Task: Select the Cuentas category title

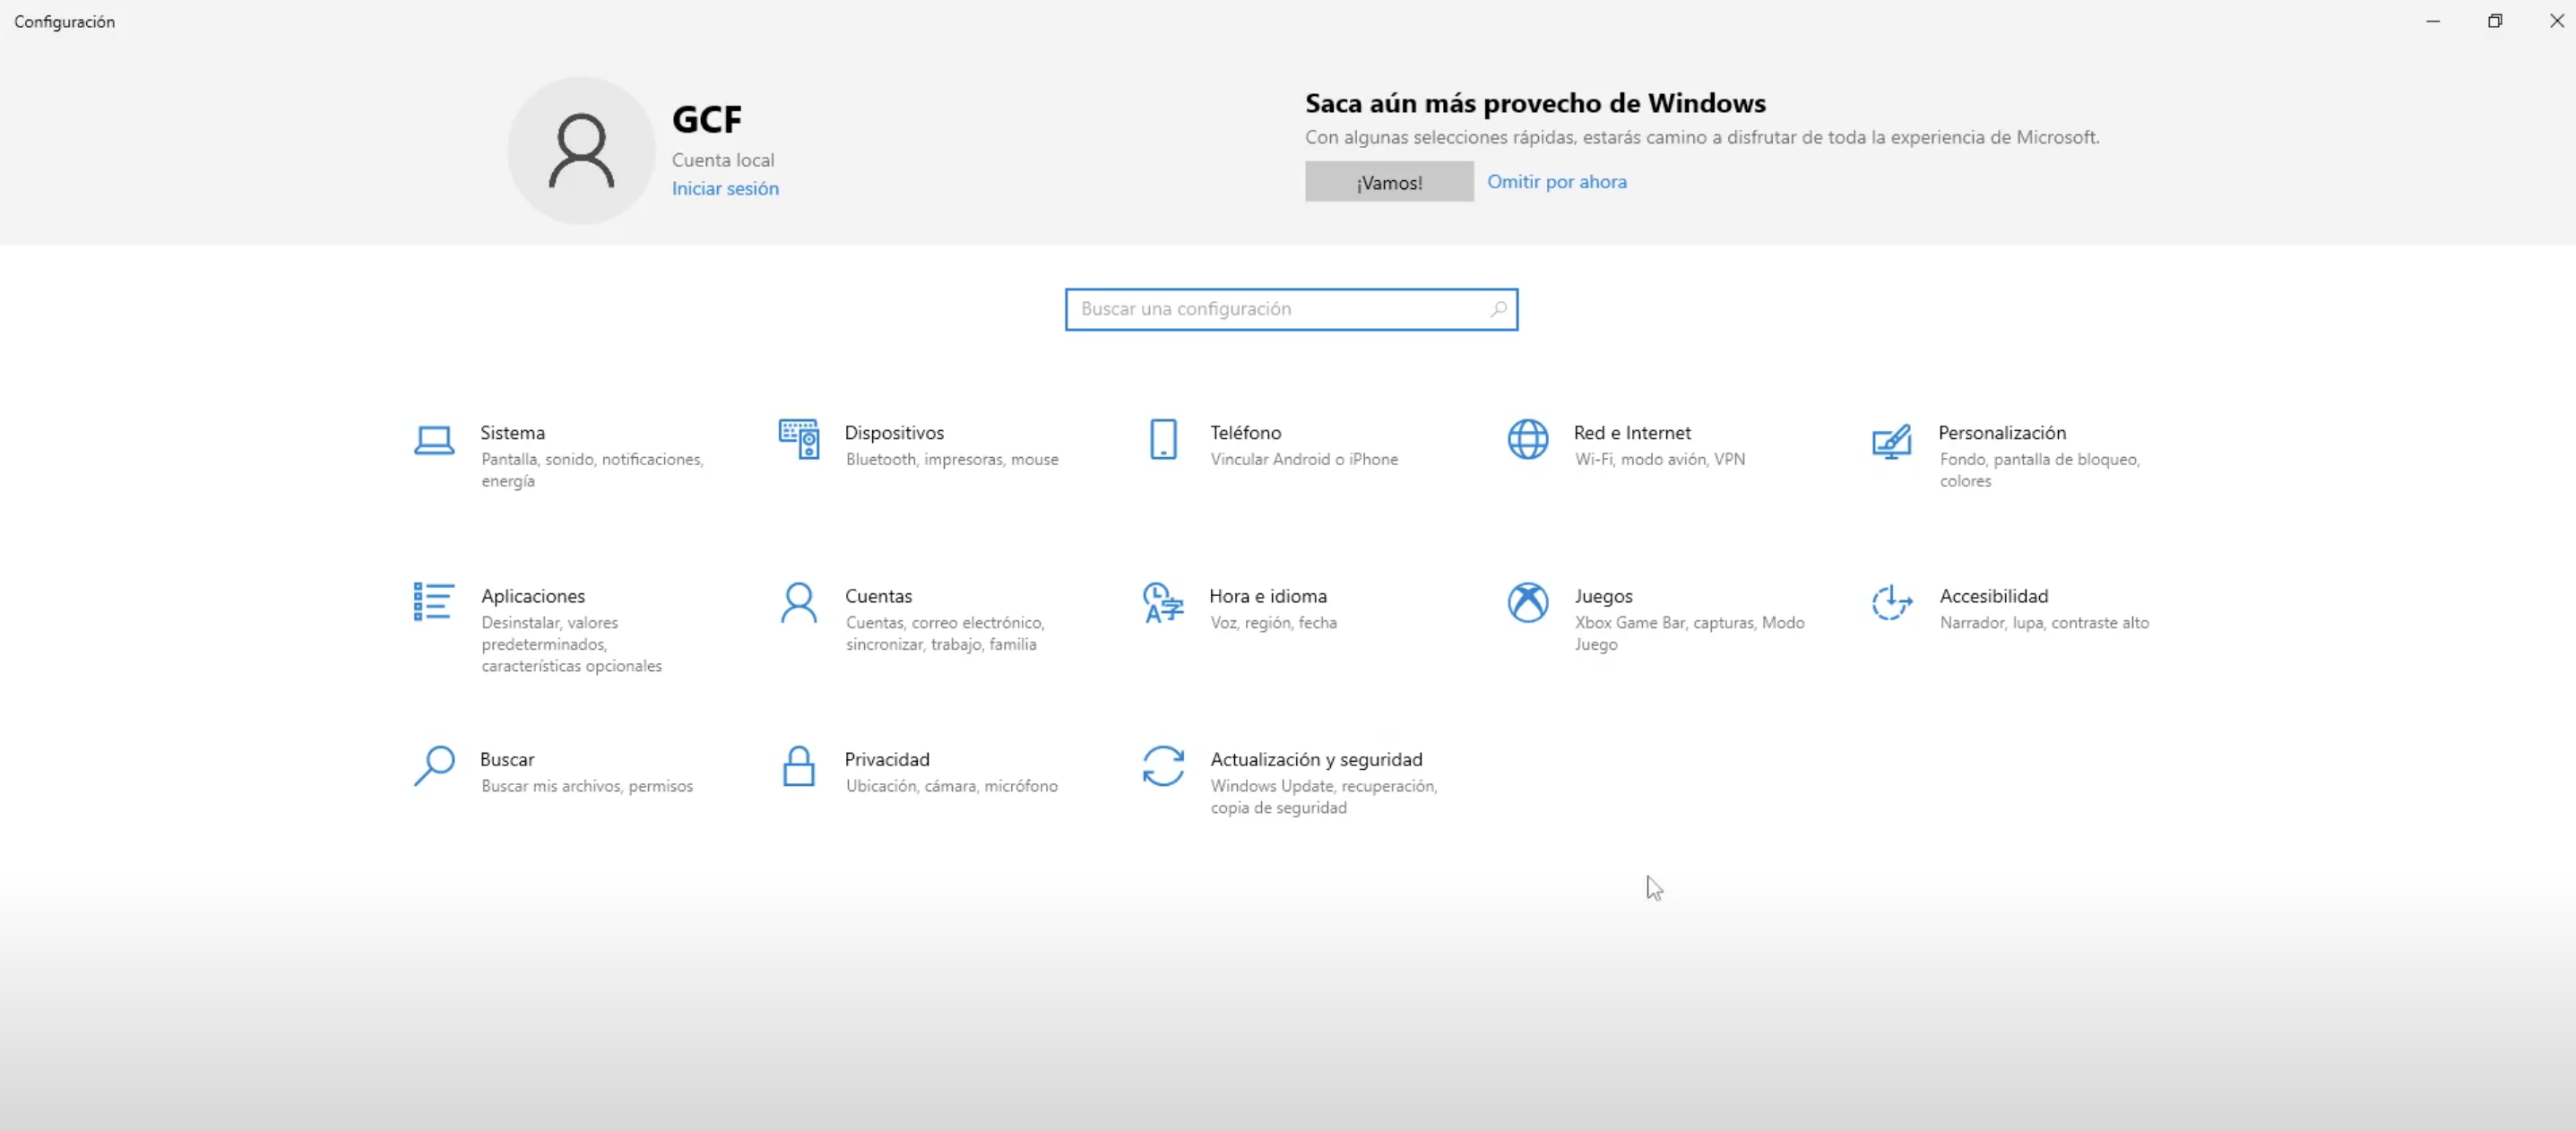Action: [x=878, y=595]
